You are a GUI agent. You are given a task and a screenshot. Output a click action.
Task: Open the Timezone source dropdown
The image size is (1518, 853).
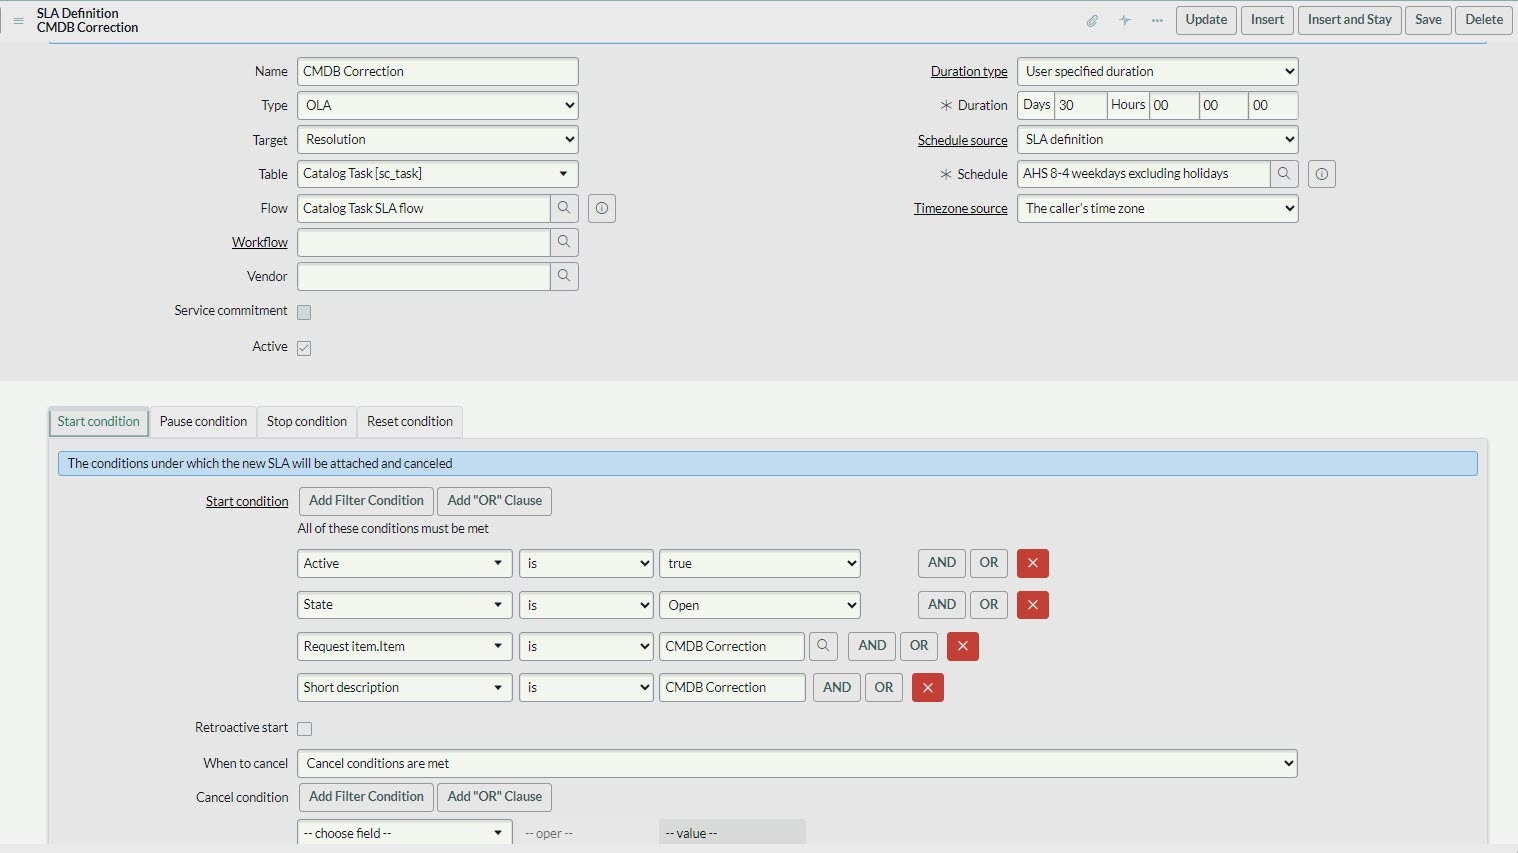coord(1157,208)
